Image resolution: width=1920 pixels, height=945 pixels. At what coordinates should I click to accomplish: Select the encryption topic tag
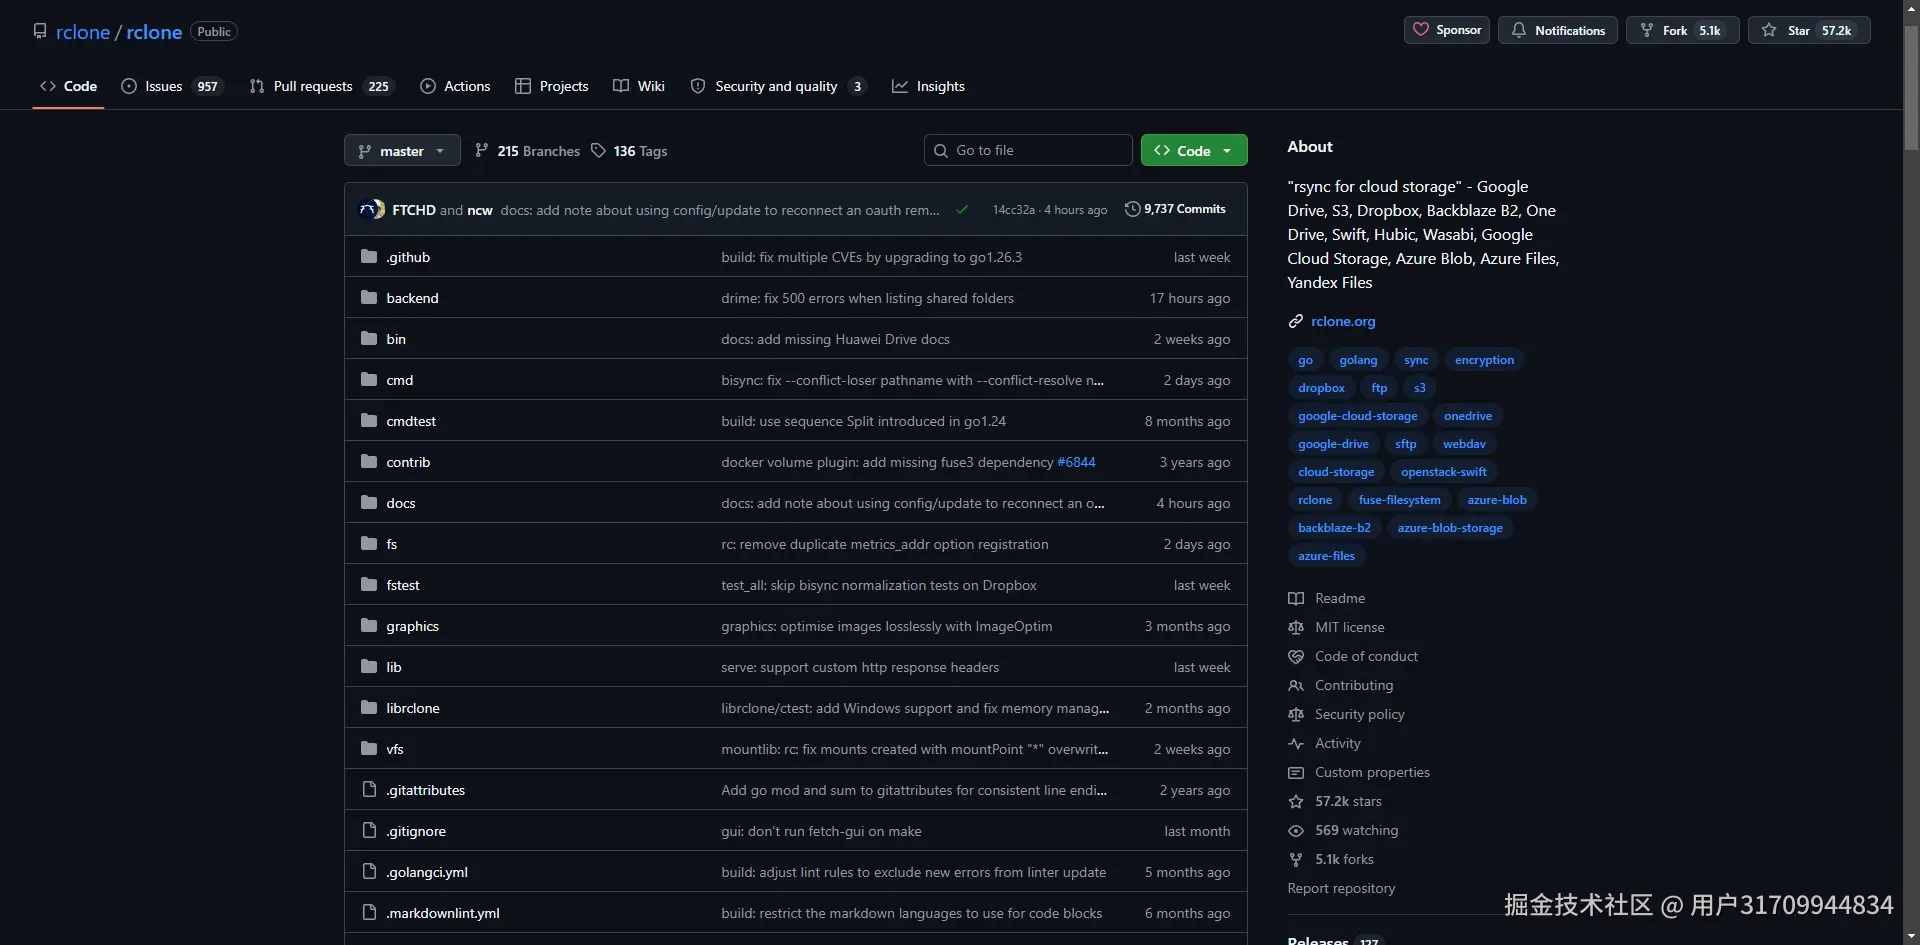pyautogui.click(x=1484, y=360)
